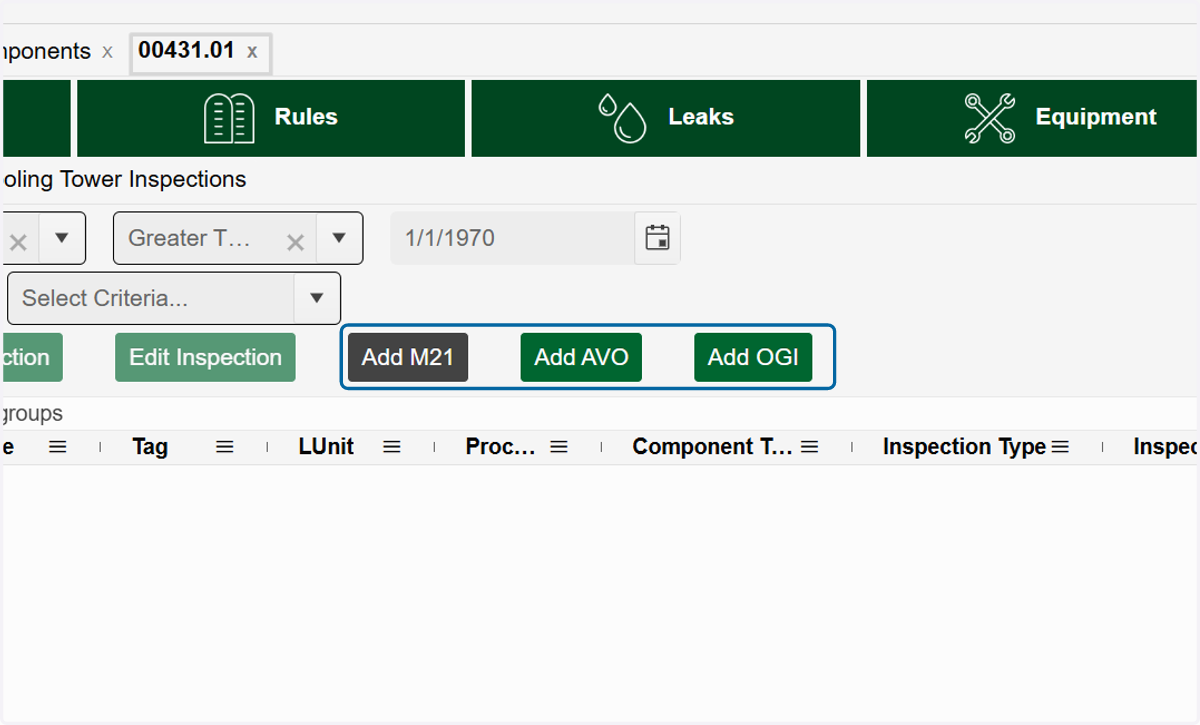Click the Add AVO button
This screenshot has width=1200, height=725.
pyautogui.click(x=581, y=358)
